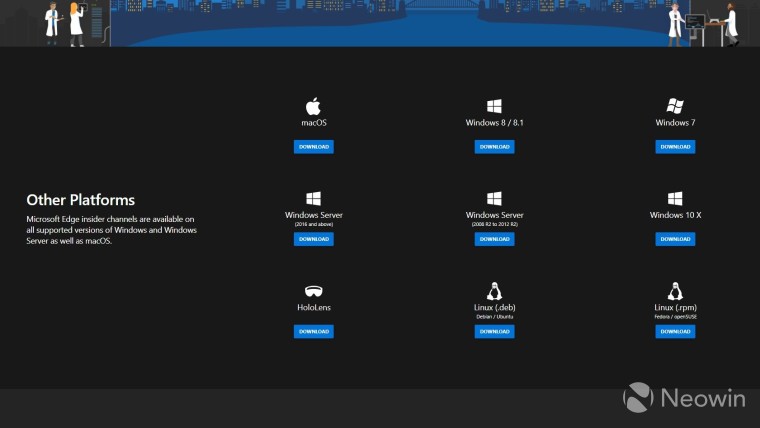Click the HoloLens headset icon
Image resolution: width=760 pixels, height=428 pixels.
point(314,291)
